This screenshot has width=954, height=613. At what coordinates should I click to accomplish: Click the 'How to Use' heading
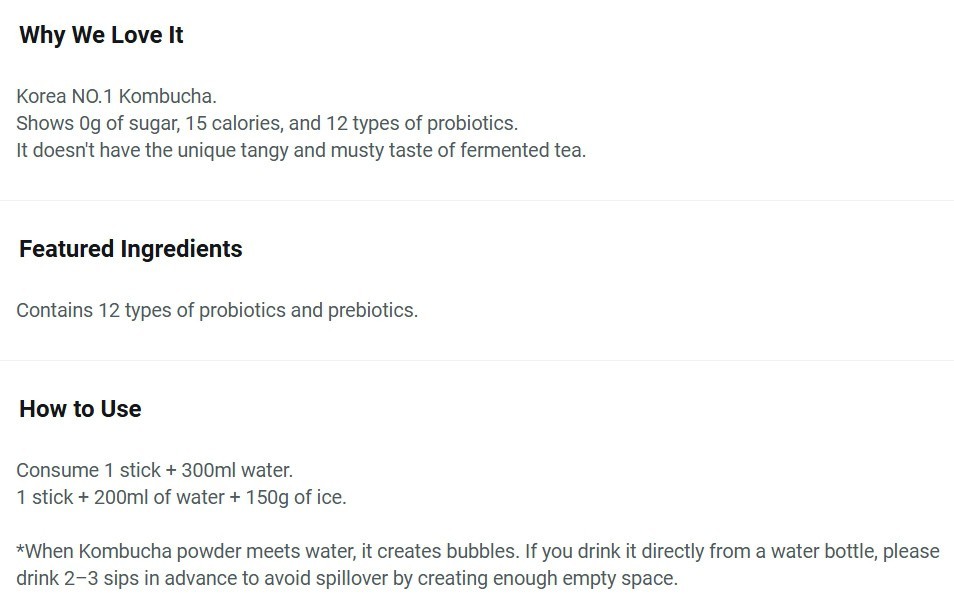click(x=80, y=409)
